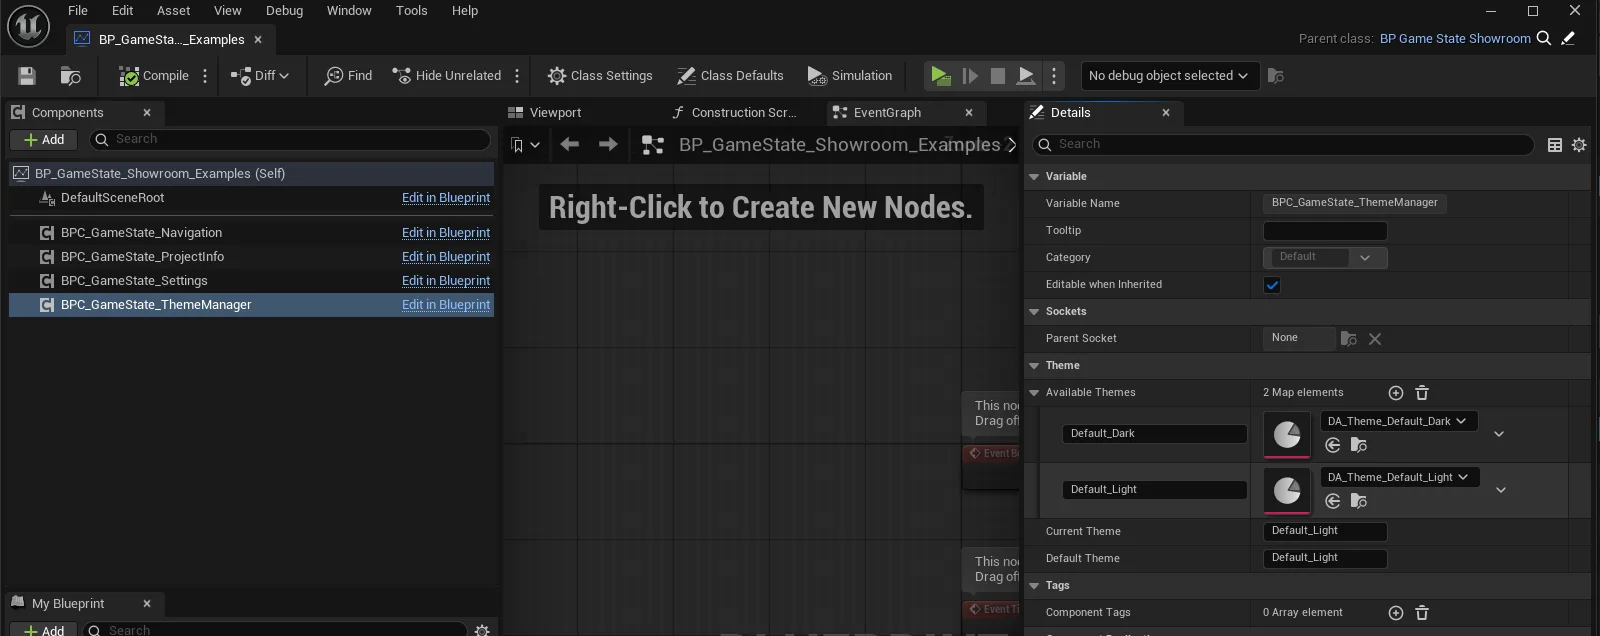Viewport: 1600px width, 636px height.
Task: Open the Edit menu
Action: 123,11
